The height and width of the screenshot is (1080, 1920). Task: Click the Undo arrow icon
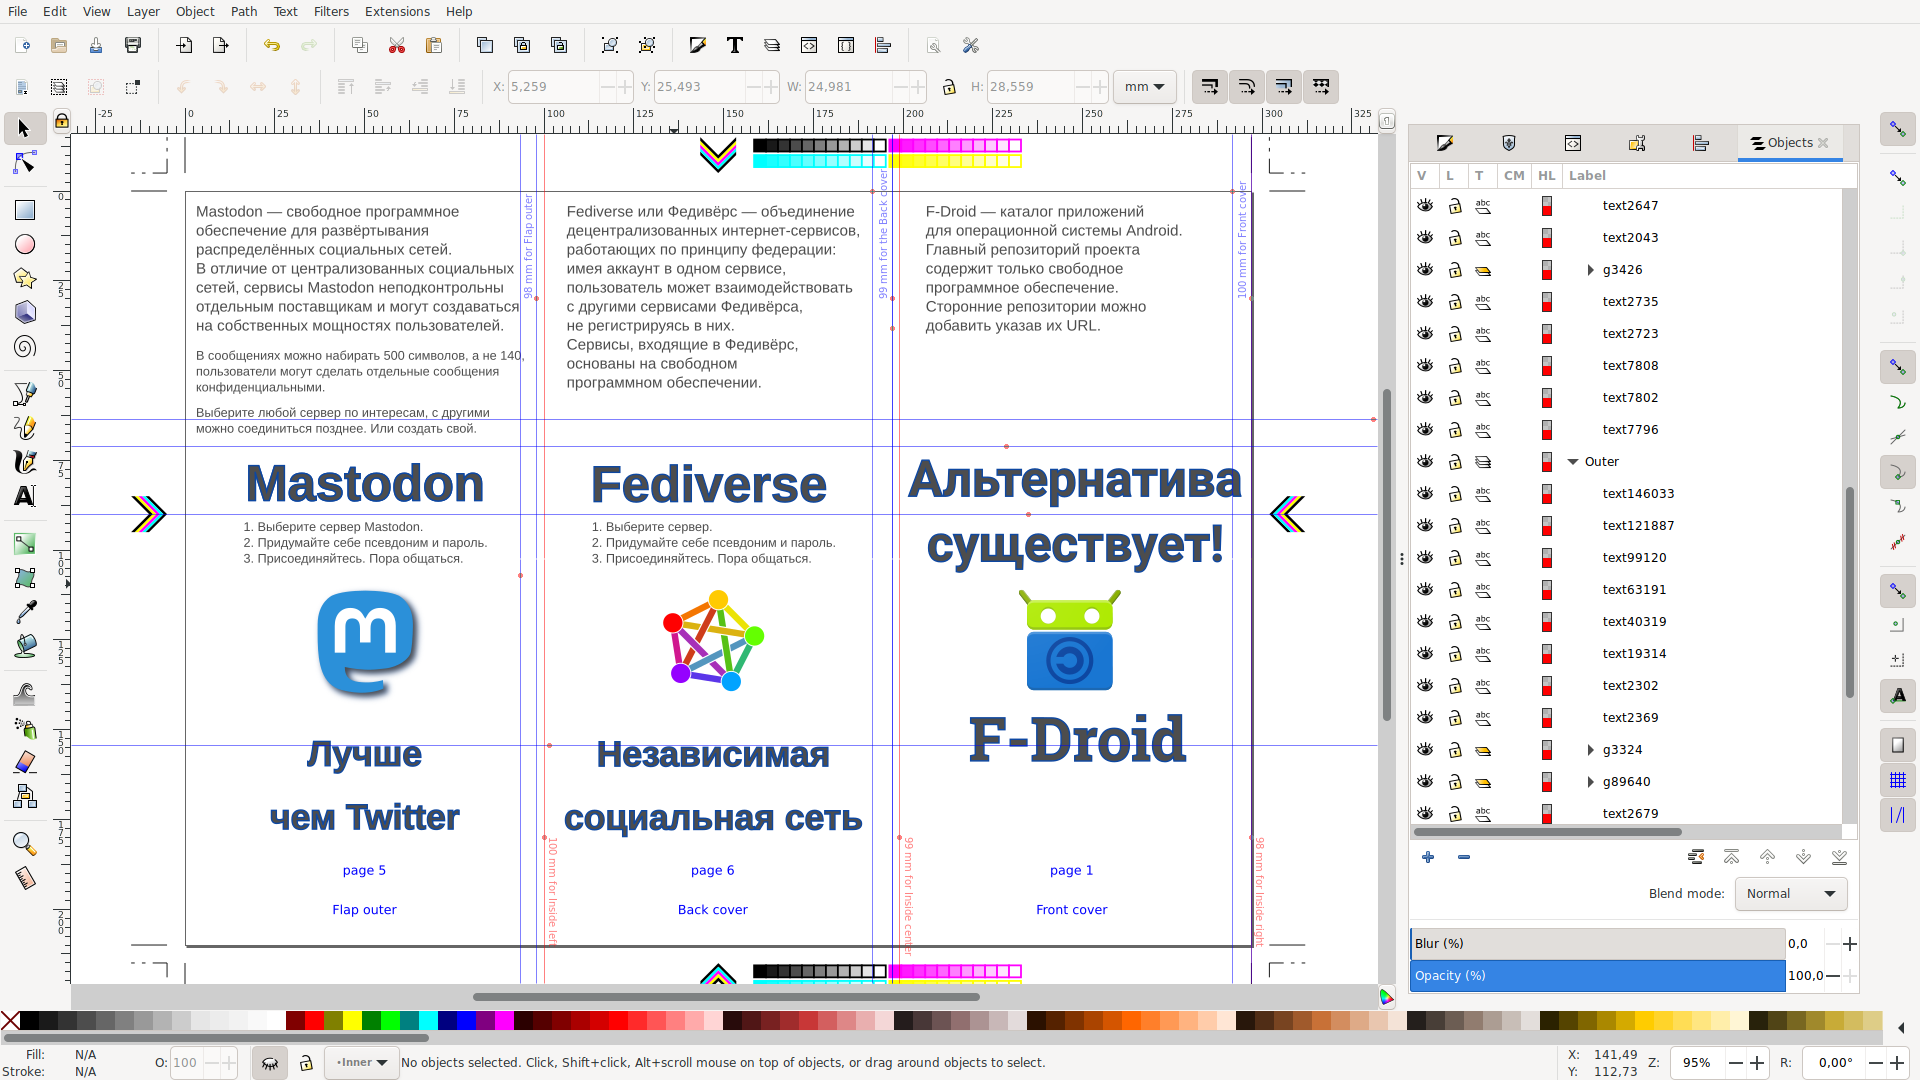click(x=271, y=45)
